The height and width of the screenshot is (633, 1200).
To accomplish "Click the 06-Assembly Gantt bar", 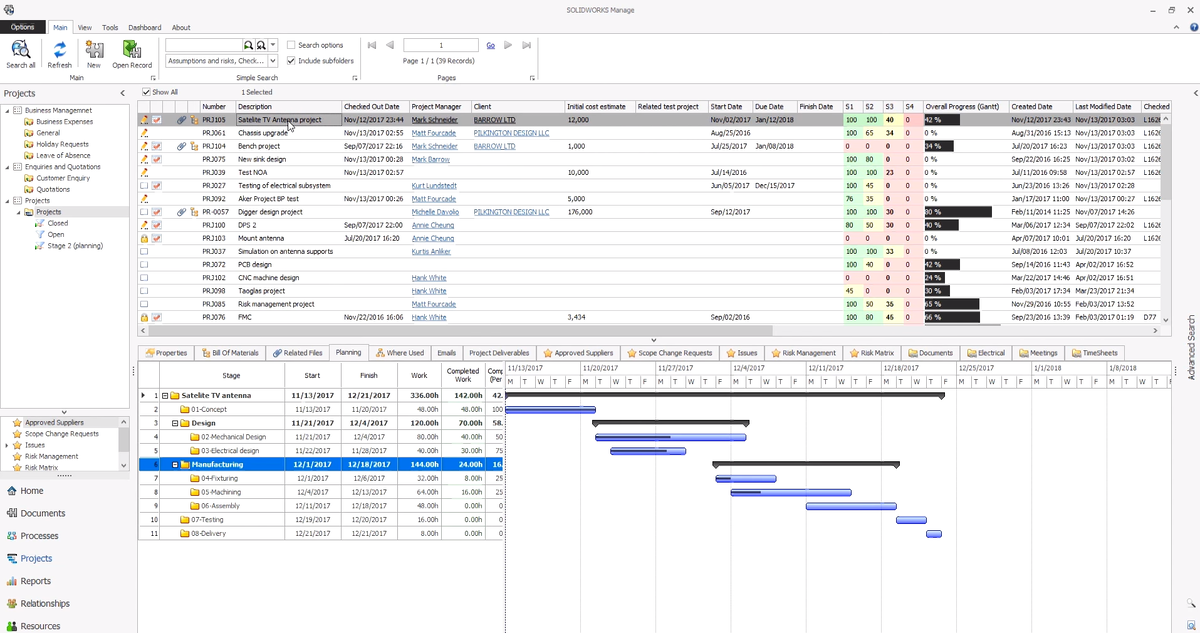I will click(x=850, y=506).
